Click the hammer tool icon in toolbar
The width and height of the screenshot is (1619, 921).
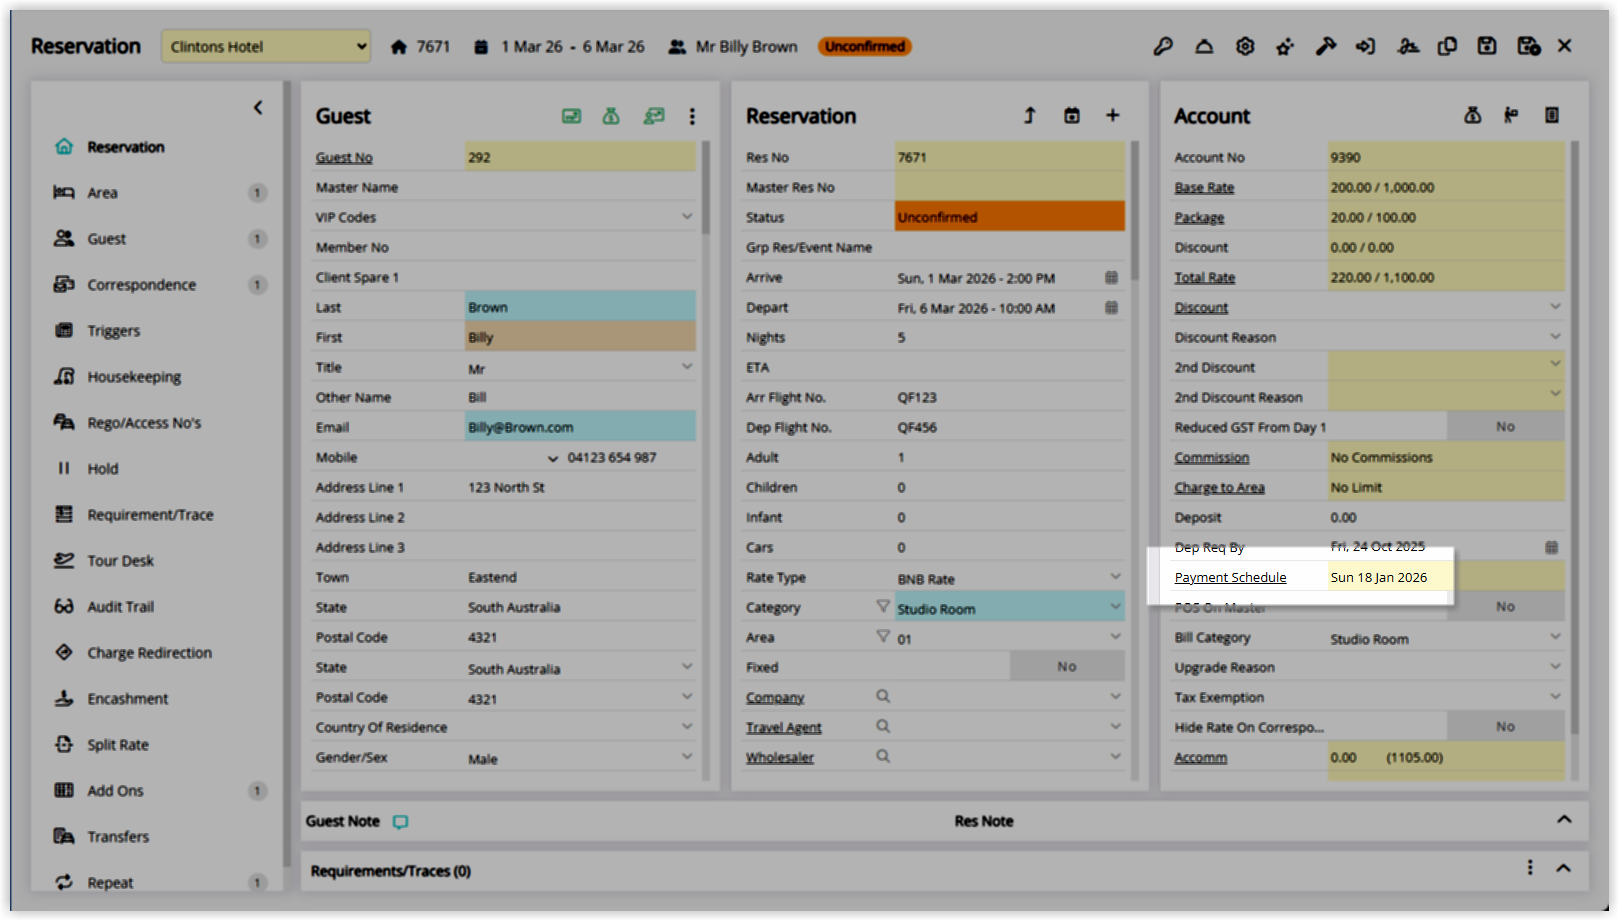coord(1326,46)
